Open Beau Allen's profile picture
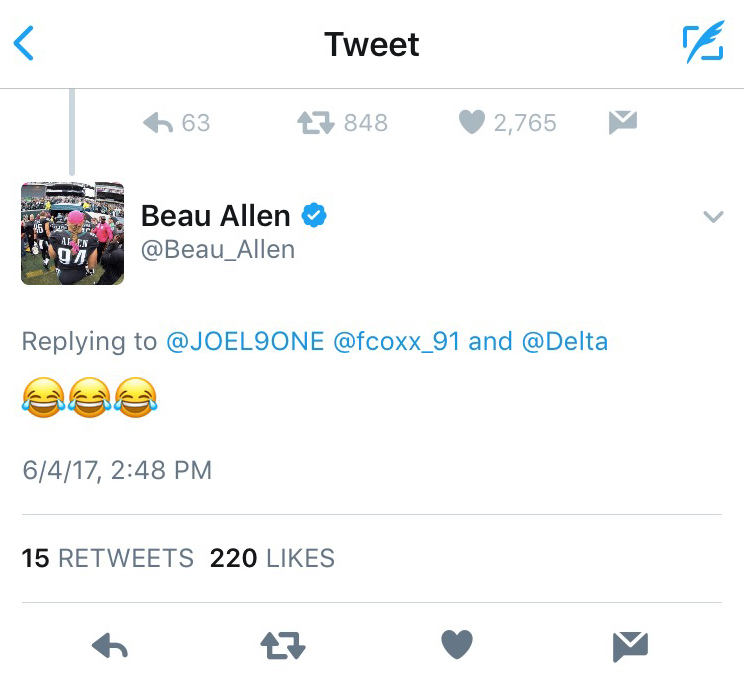744x688 pixels. coord(72,233)
